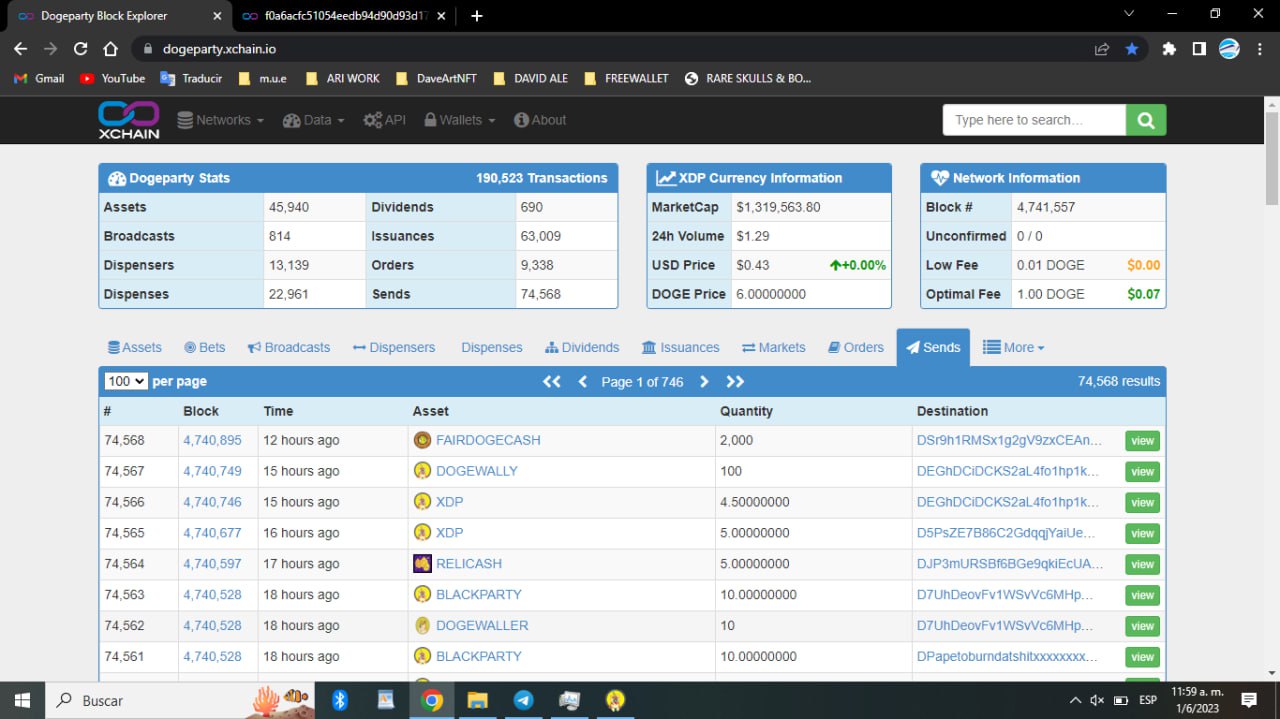Screen dimensions: 1280x719
Task: Open the RELICASH asset link
Action: click(x=469, y=563)
